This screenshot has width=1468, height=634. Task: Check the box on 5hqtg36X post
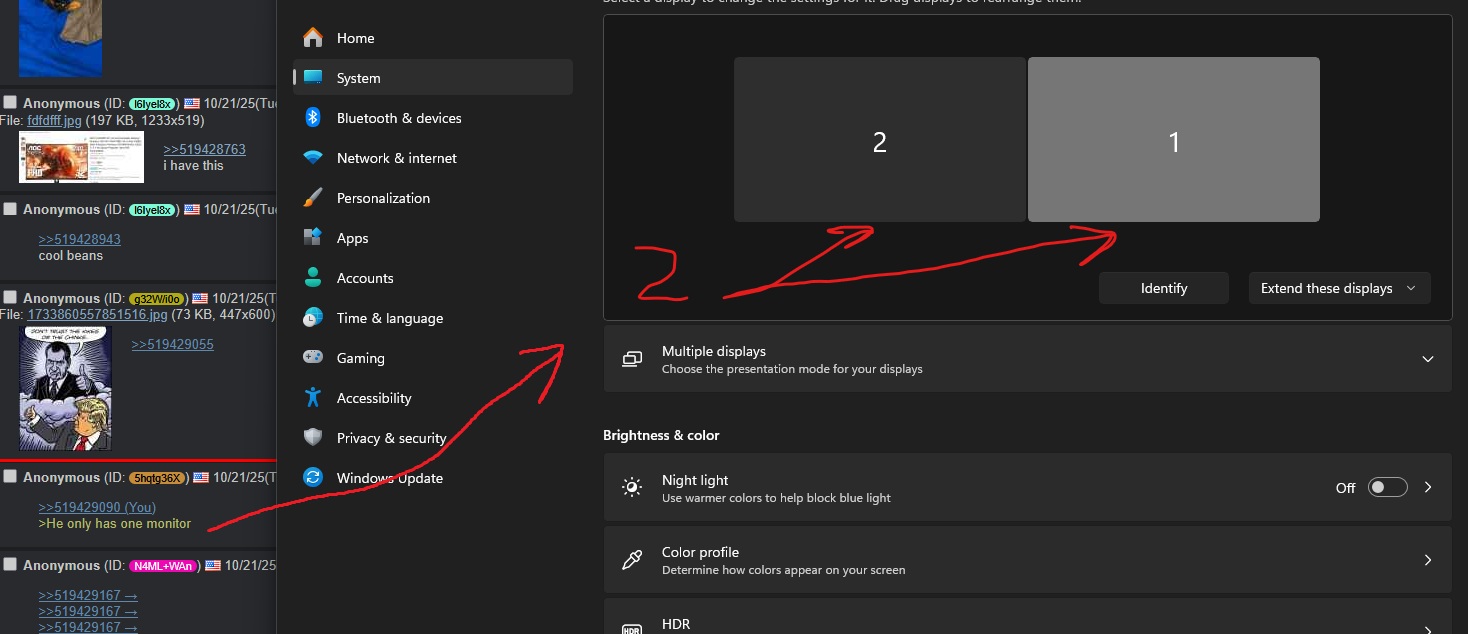[10, 476]
